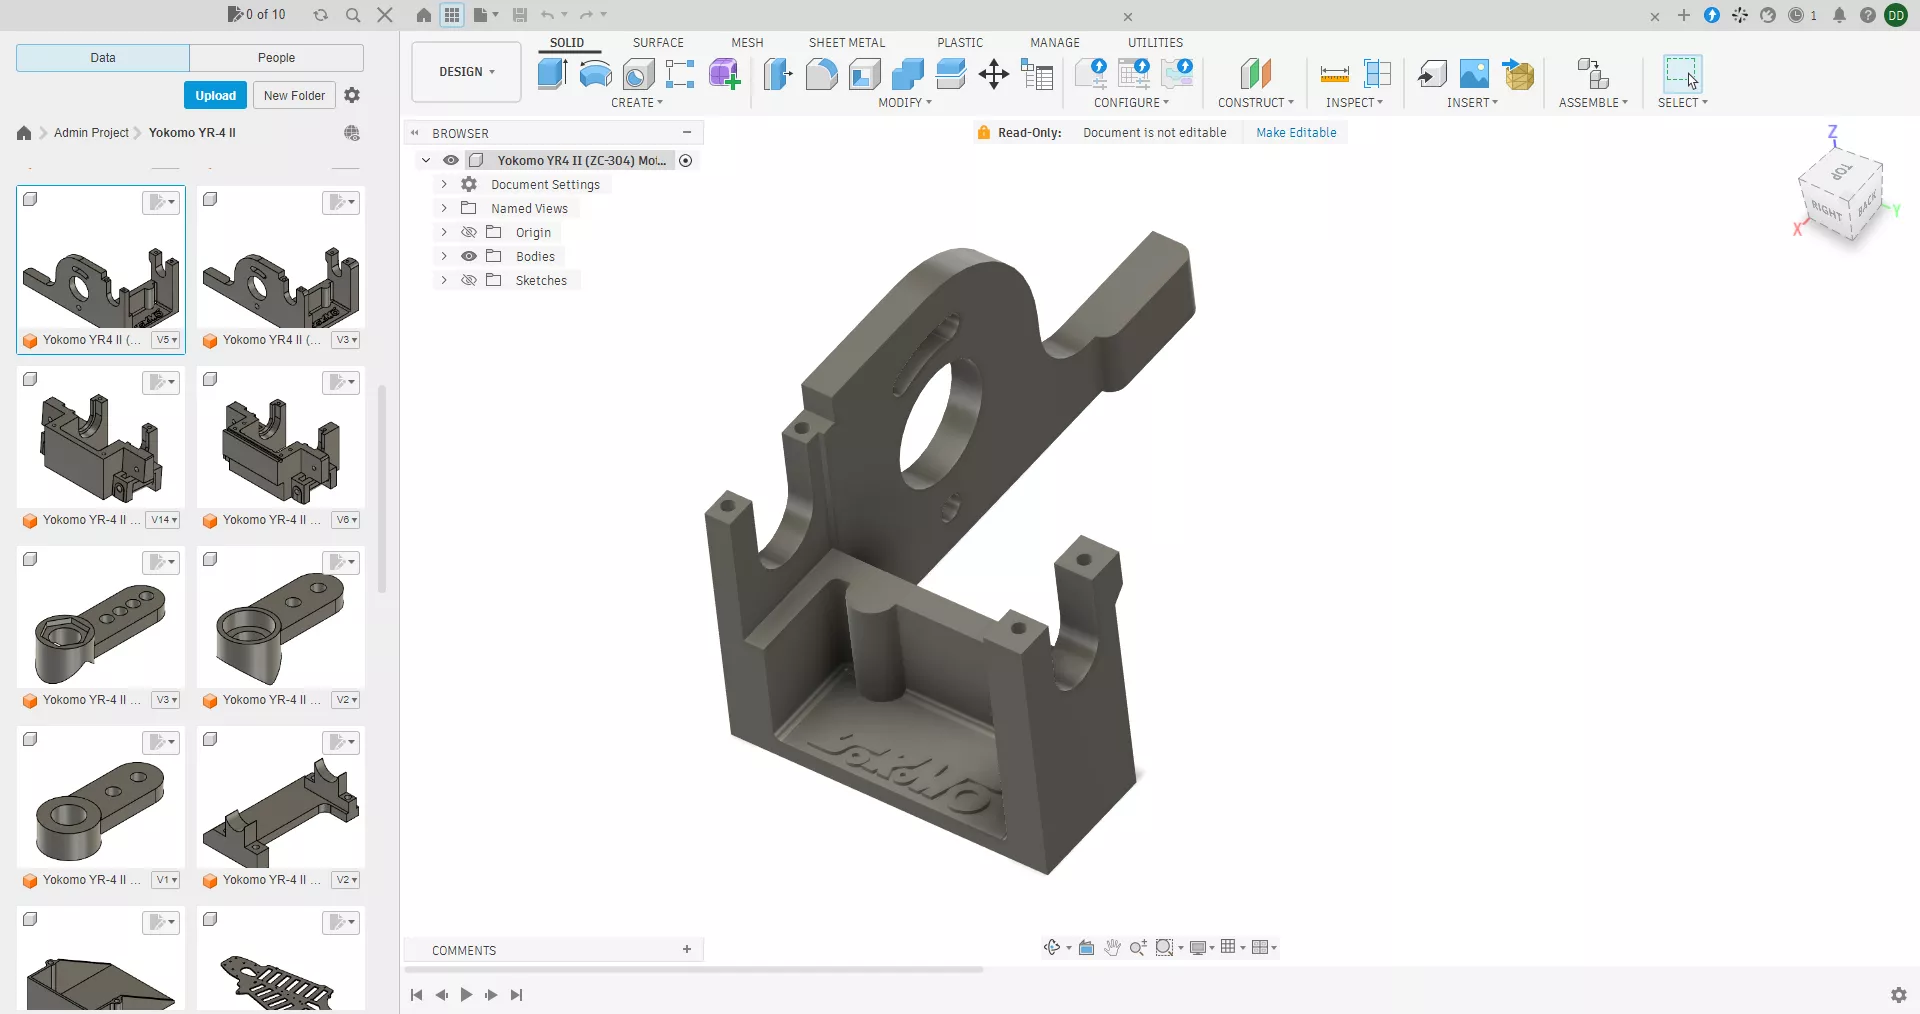Select the Press Pull tool
Image resolution: width=1920 pixels, height=1014 pixels.
tap(778, 74)
